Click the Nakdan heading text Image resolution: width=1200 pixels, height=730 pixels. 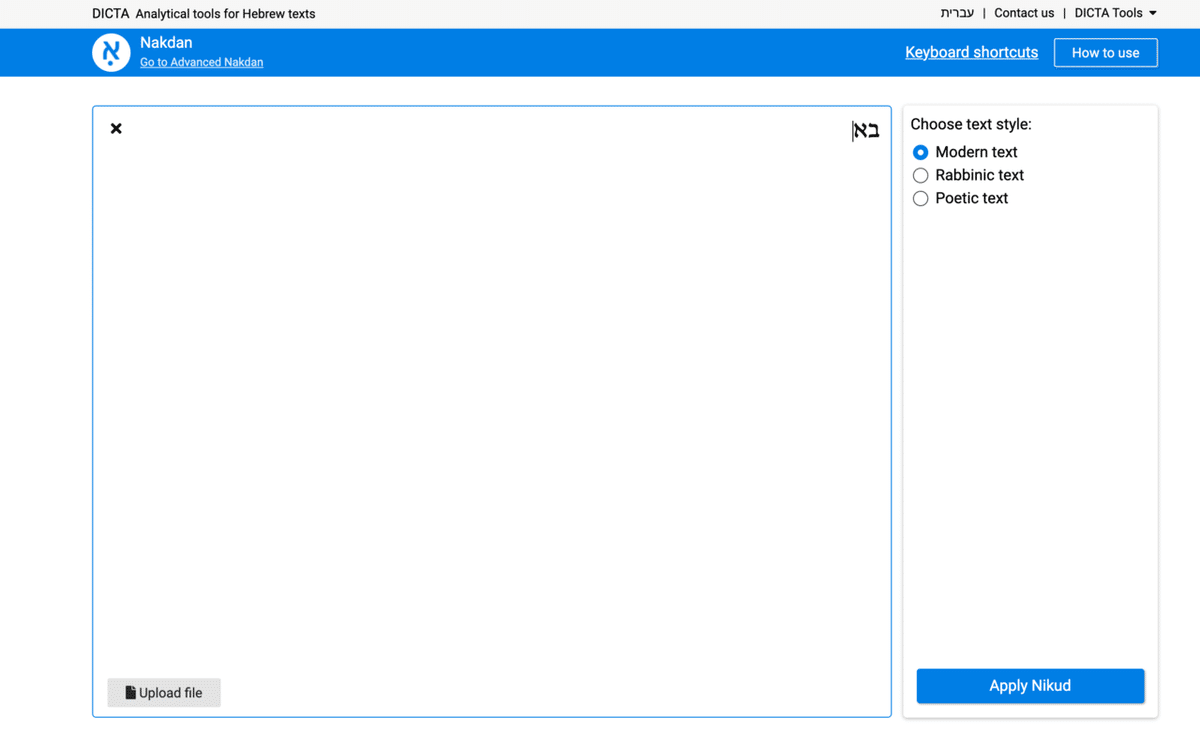pos(166,43)
